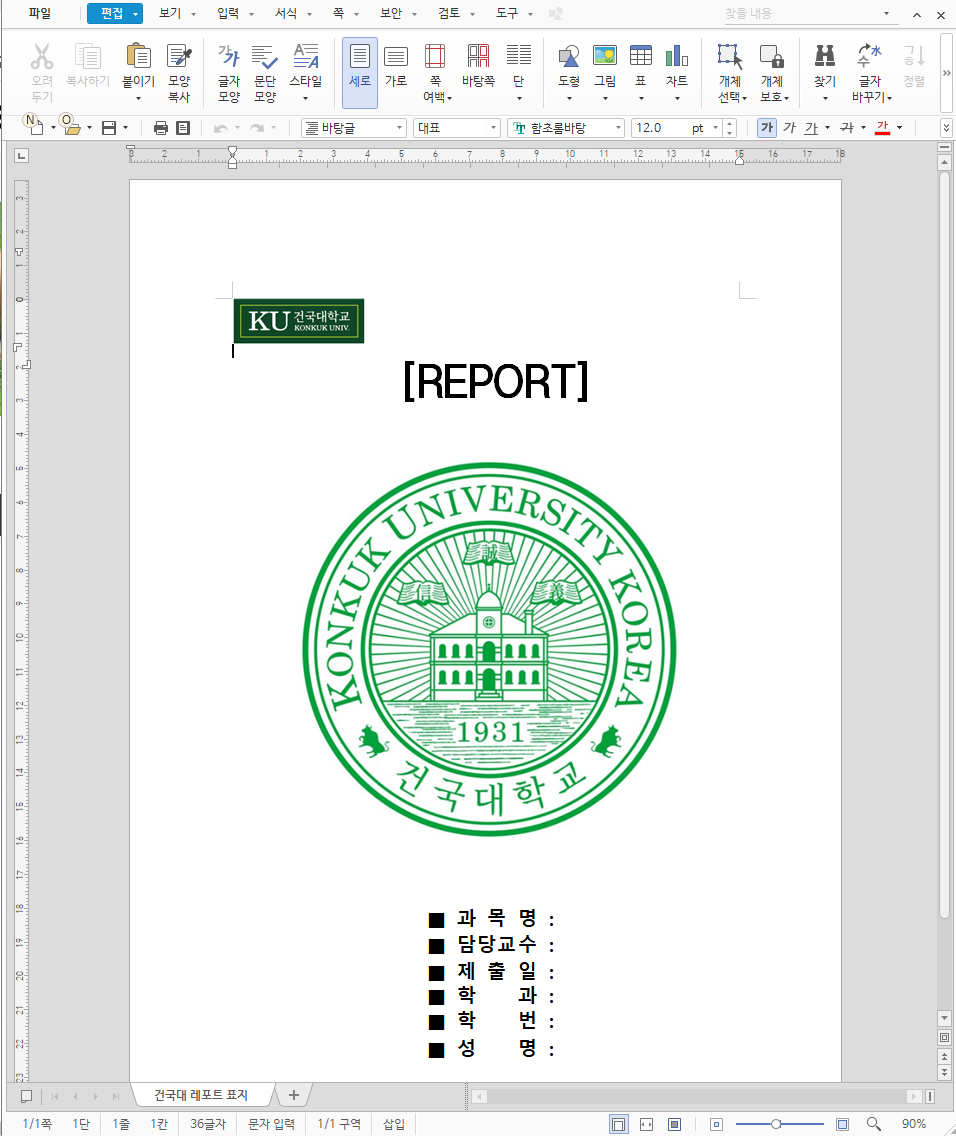Click the 복사하기 (Copy) icon
The width and height of the screenshot is (956, 1136).
[88, 57]
